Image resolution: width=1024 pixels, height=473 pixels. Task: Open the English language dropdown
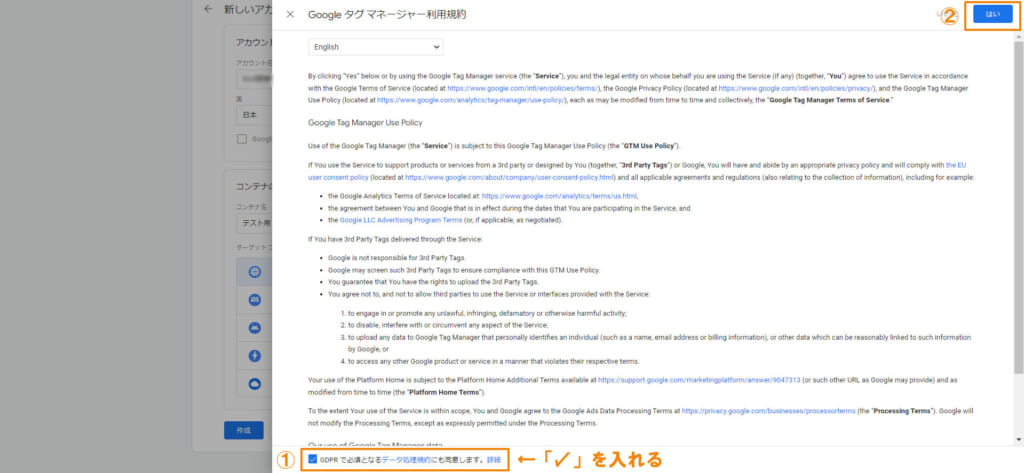coord(376,47)
